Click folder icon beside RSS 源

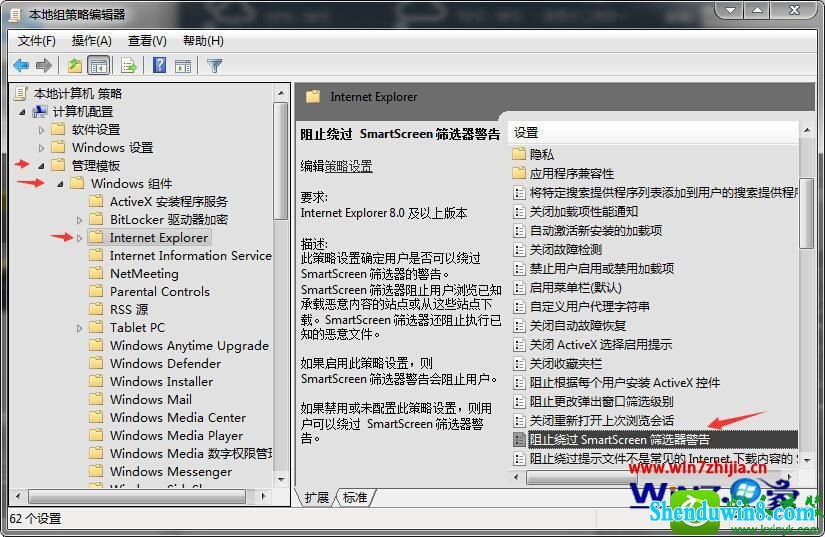pyautogui.click(x=96, y=309)
